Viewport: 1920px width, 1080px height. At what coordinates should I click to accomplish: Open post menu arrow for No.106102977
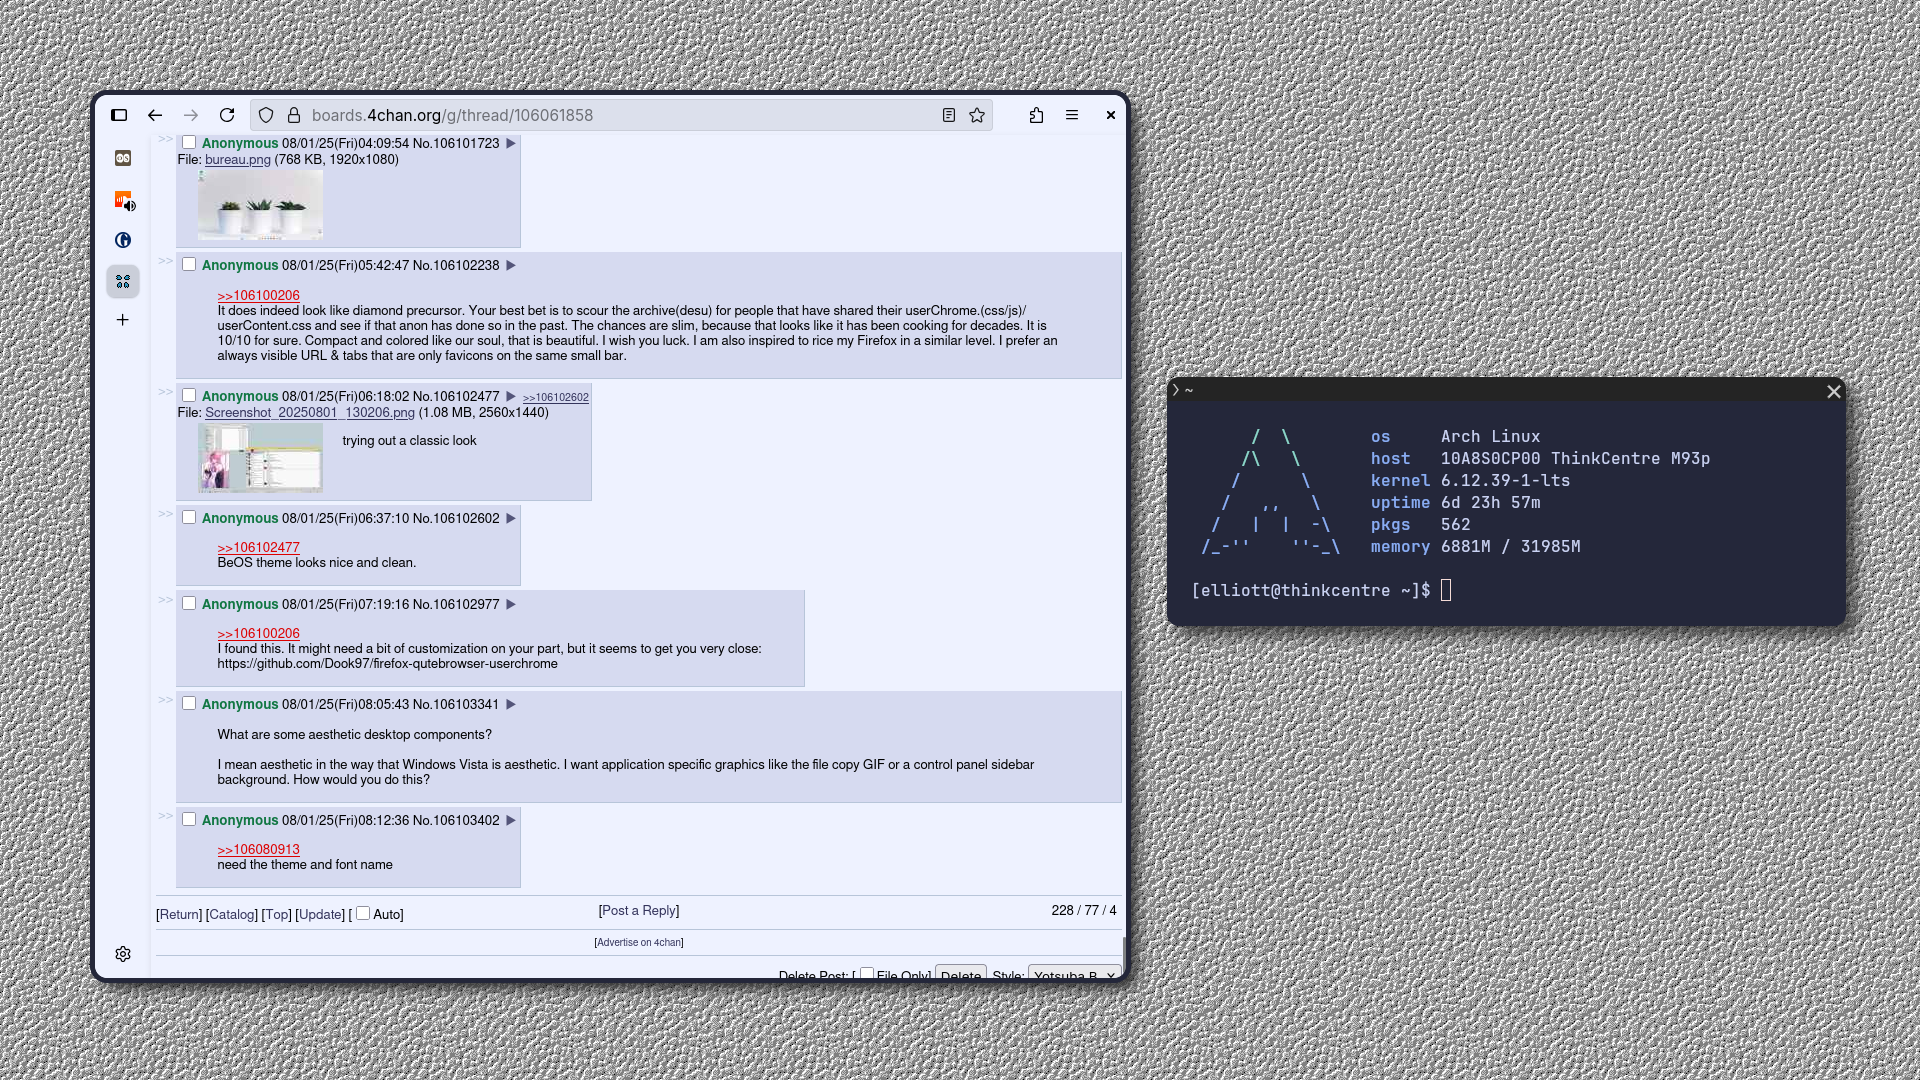point(511,605)
